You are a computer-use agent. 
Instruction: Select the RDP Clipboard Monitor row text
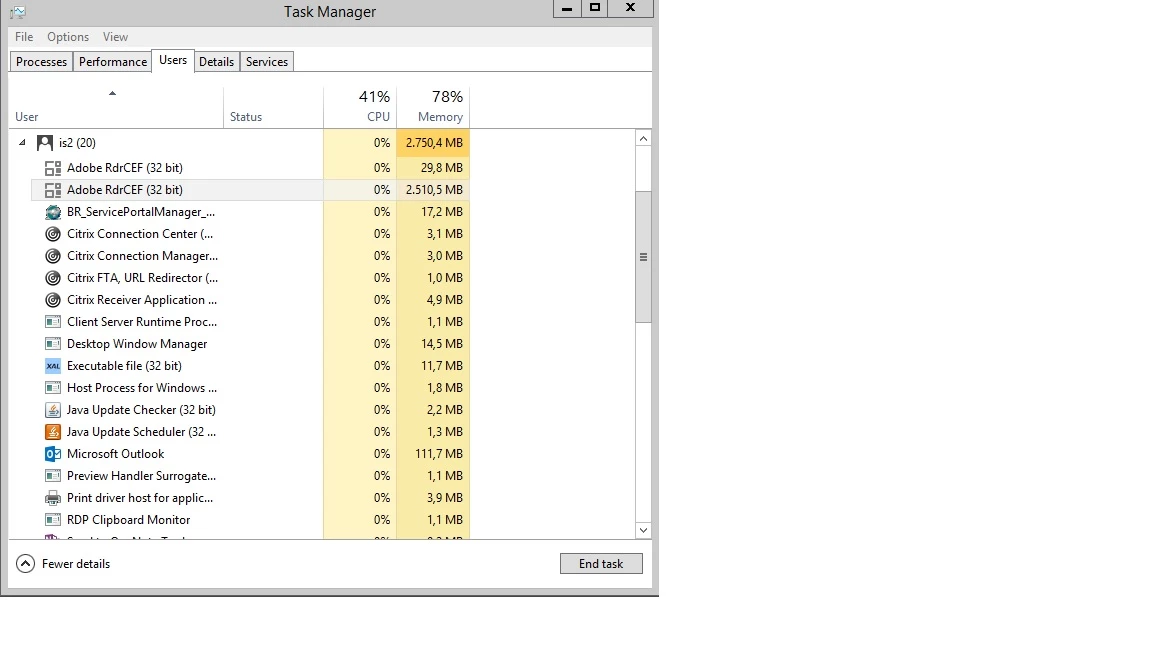(129, 520)
